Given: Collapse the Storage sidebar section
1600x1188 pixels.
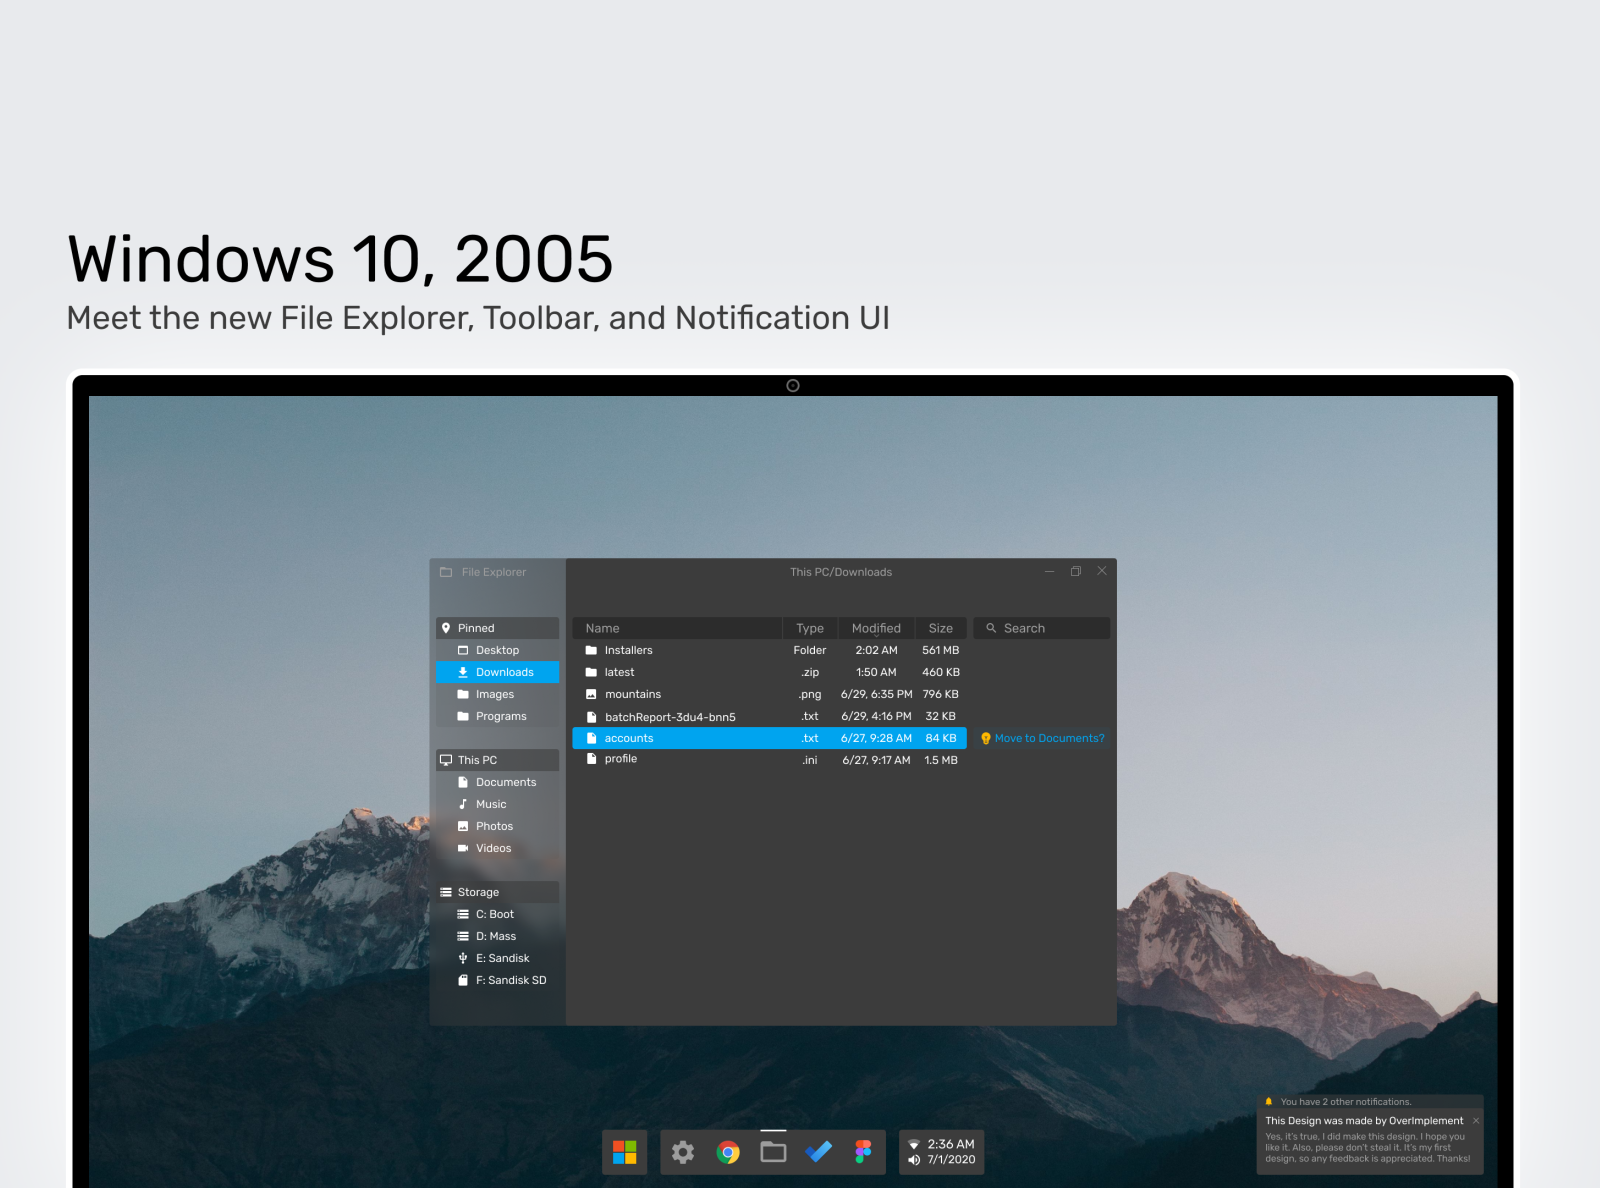Looking at the screenshot, I should pyautogui.click(x=496, y=891).
